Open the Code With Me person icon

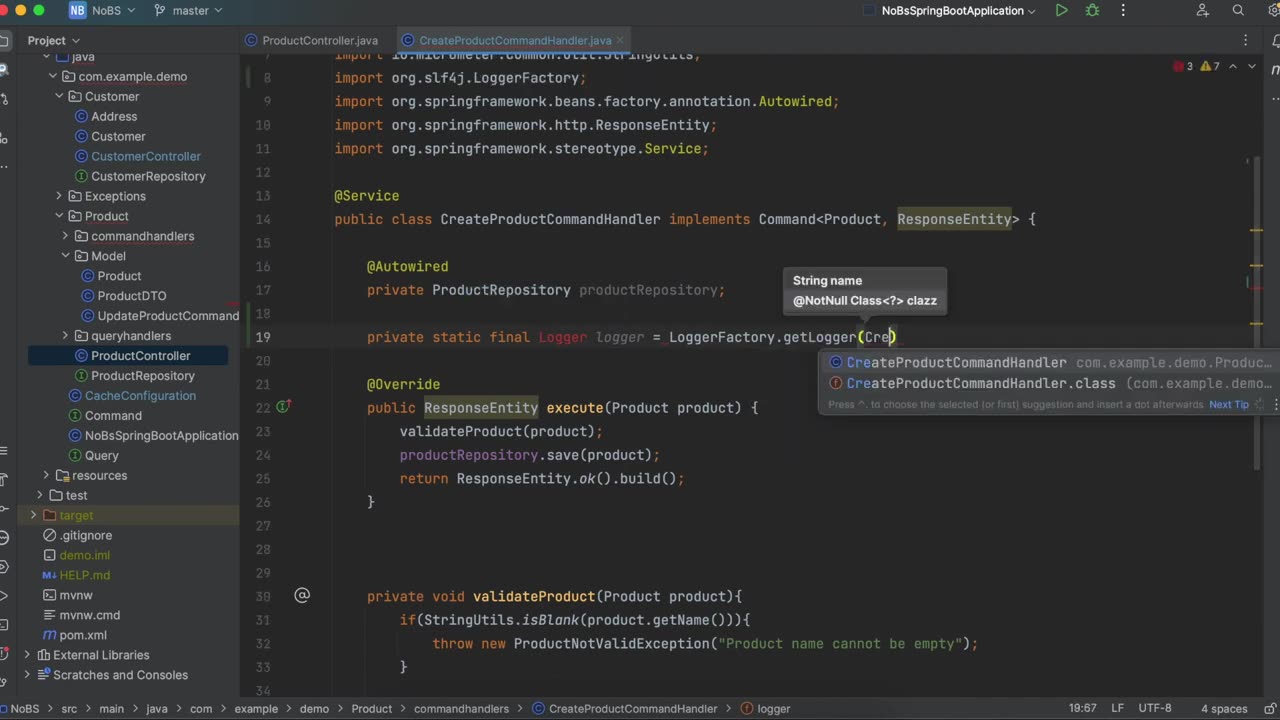(x=1203, y=11)
